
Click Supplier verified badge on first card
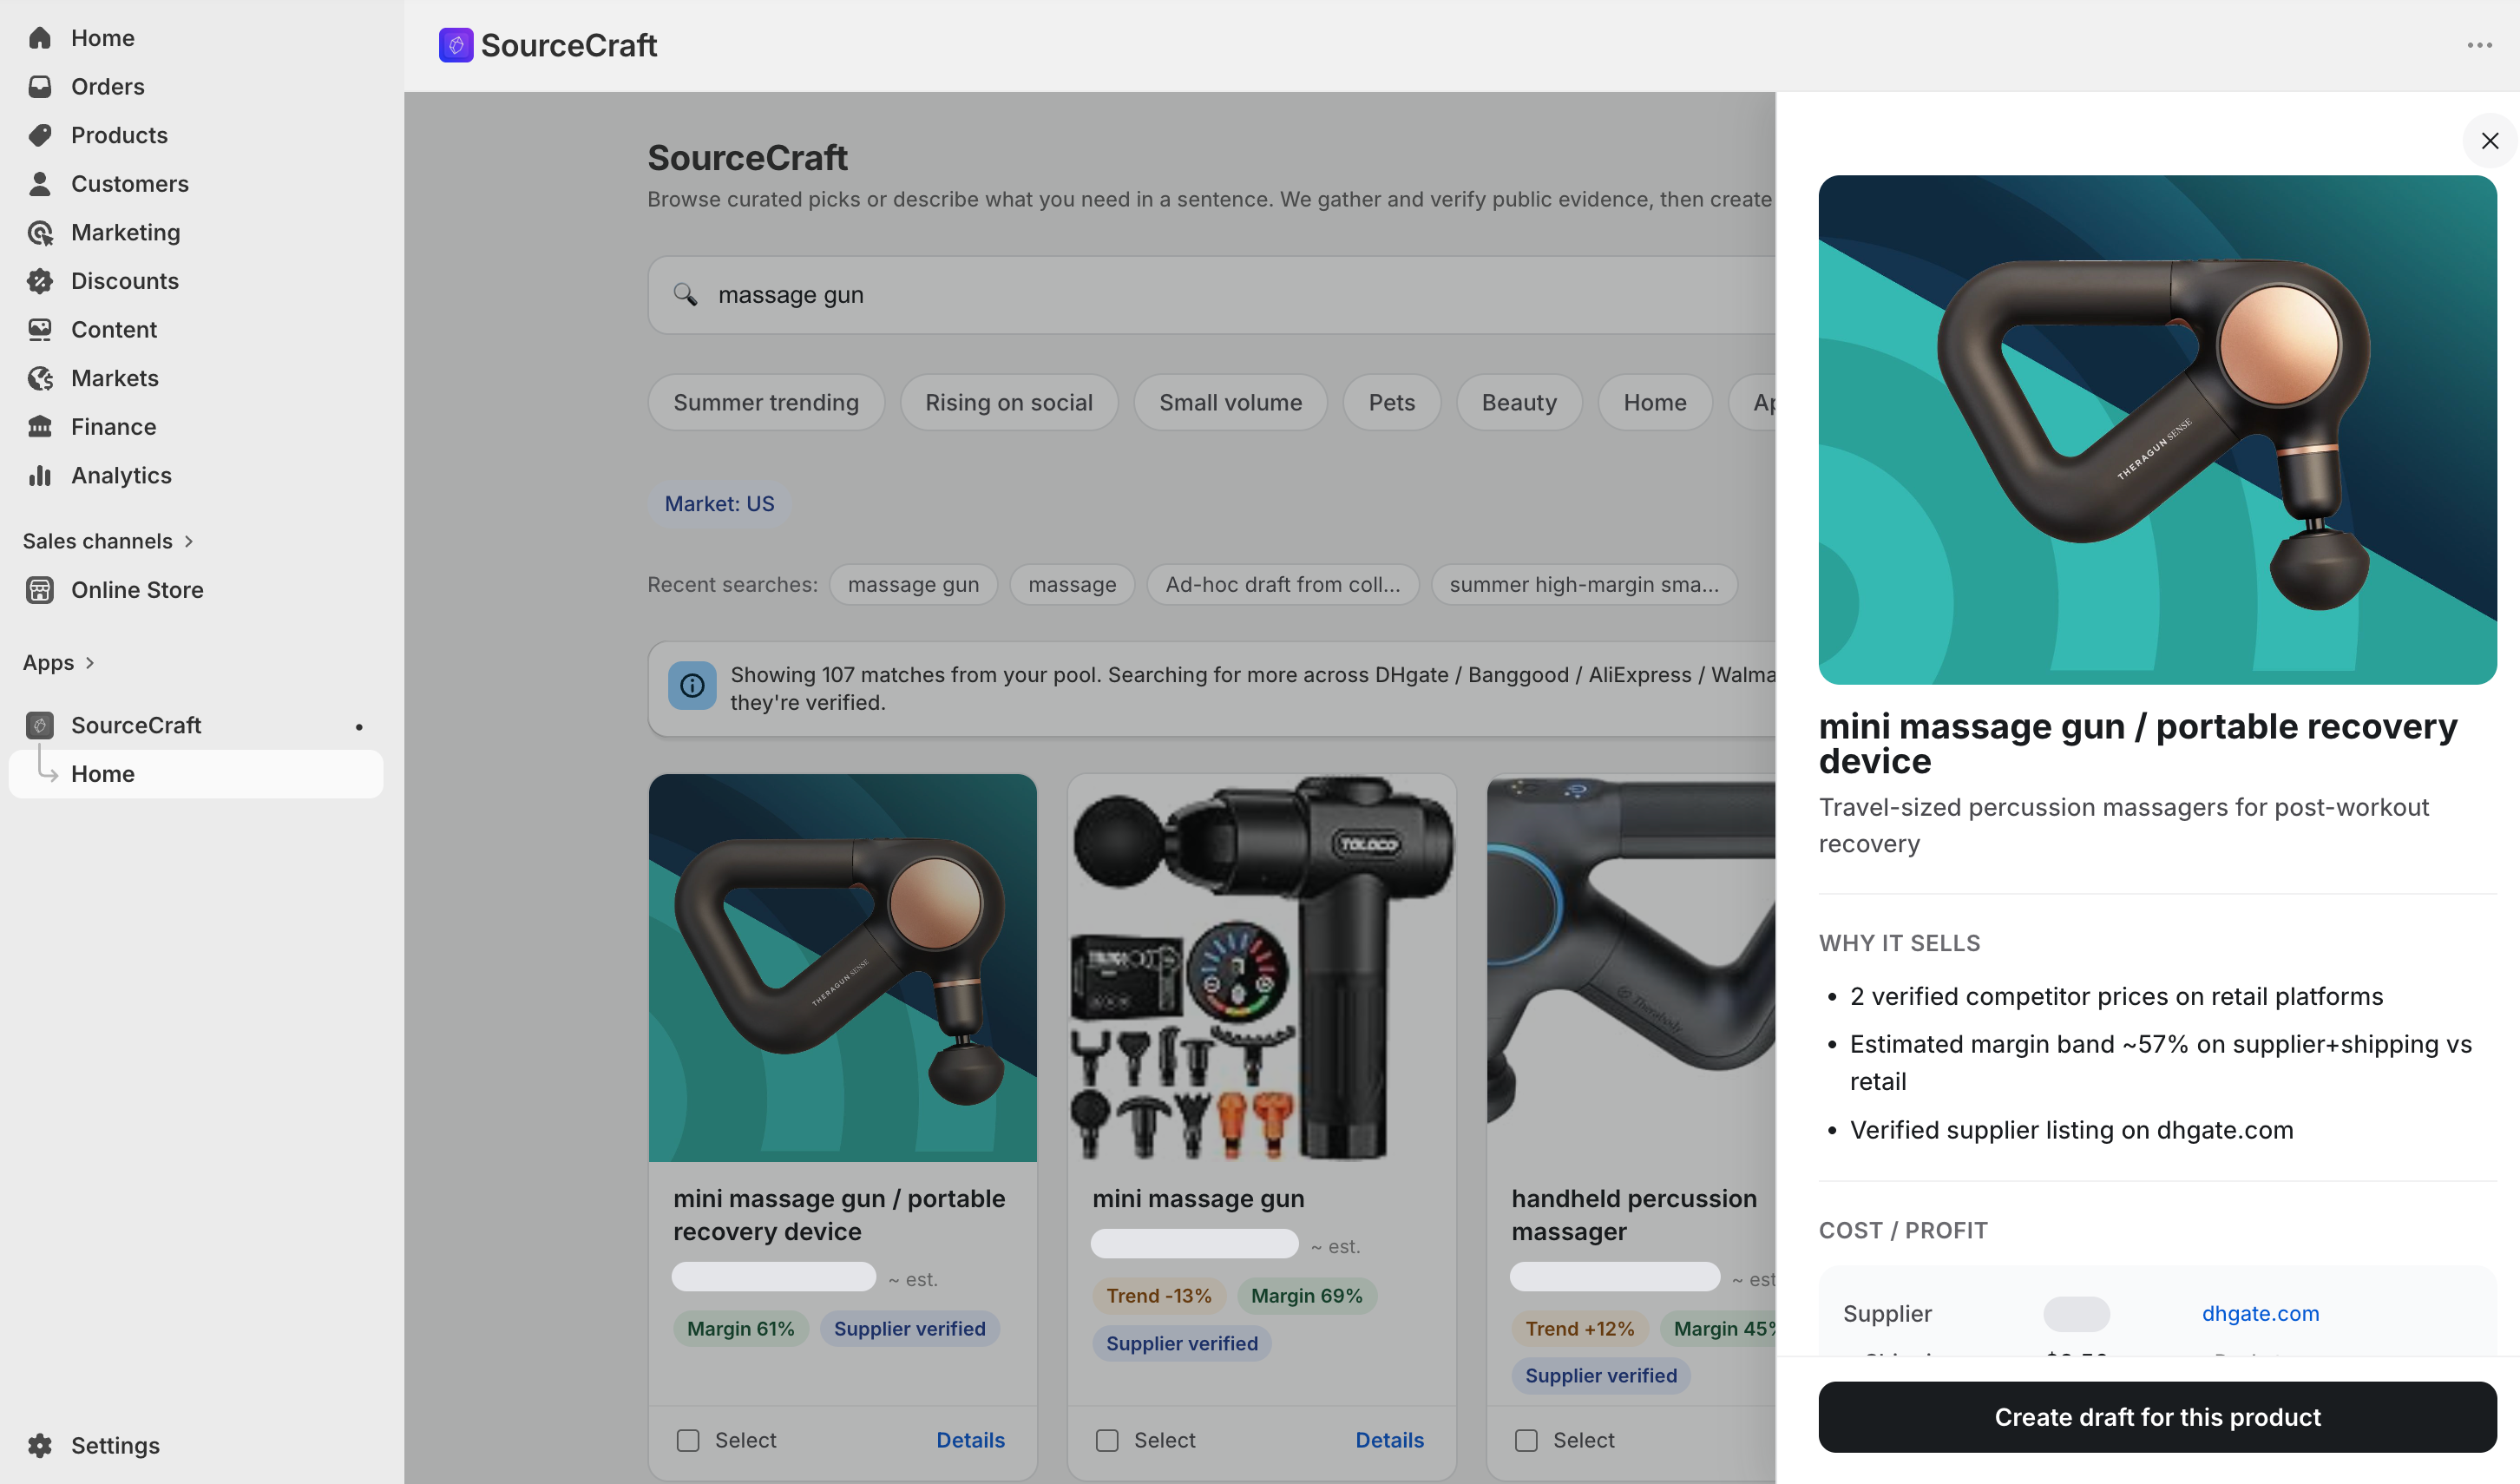point(909,1328)
